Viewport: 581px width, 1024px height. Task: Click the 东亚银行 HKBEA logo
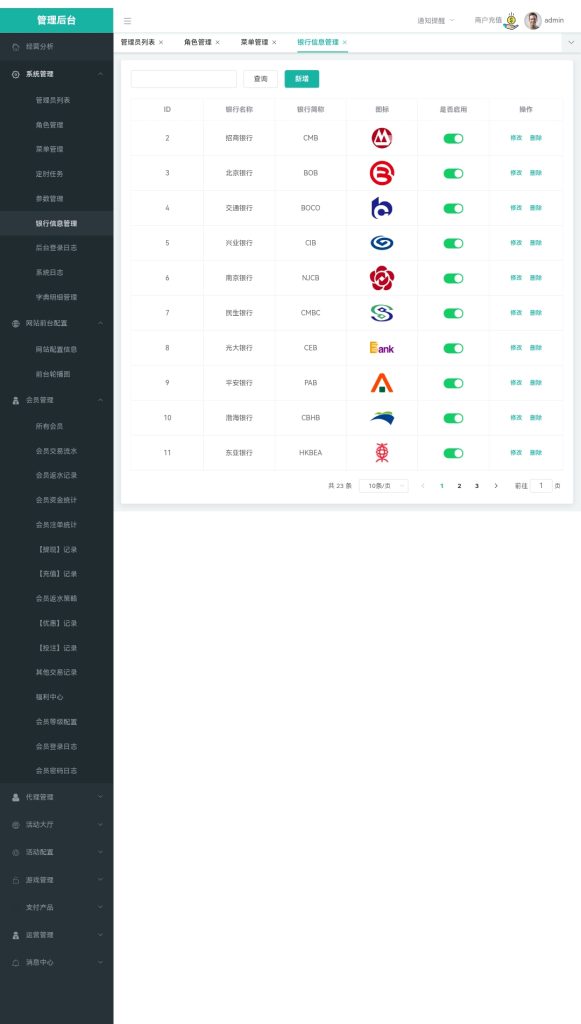click(x=382, y=453)
